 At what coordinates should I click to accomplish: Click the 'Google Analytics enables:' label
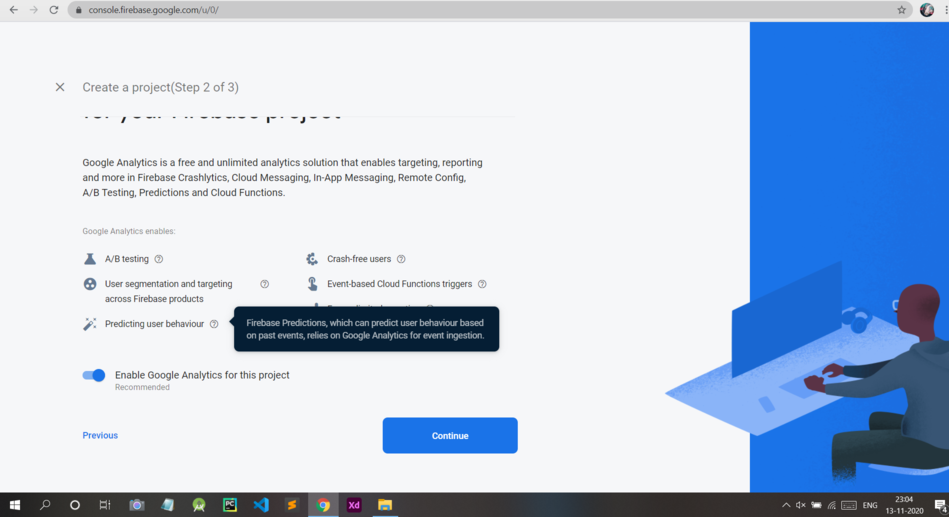129,231
